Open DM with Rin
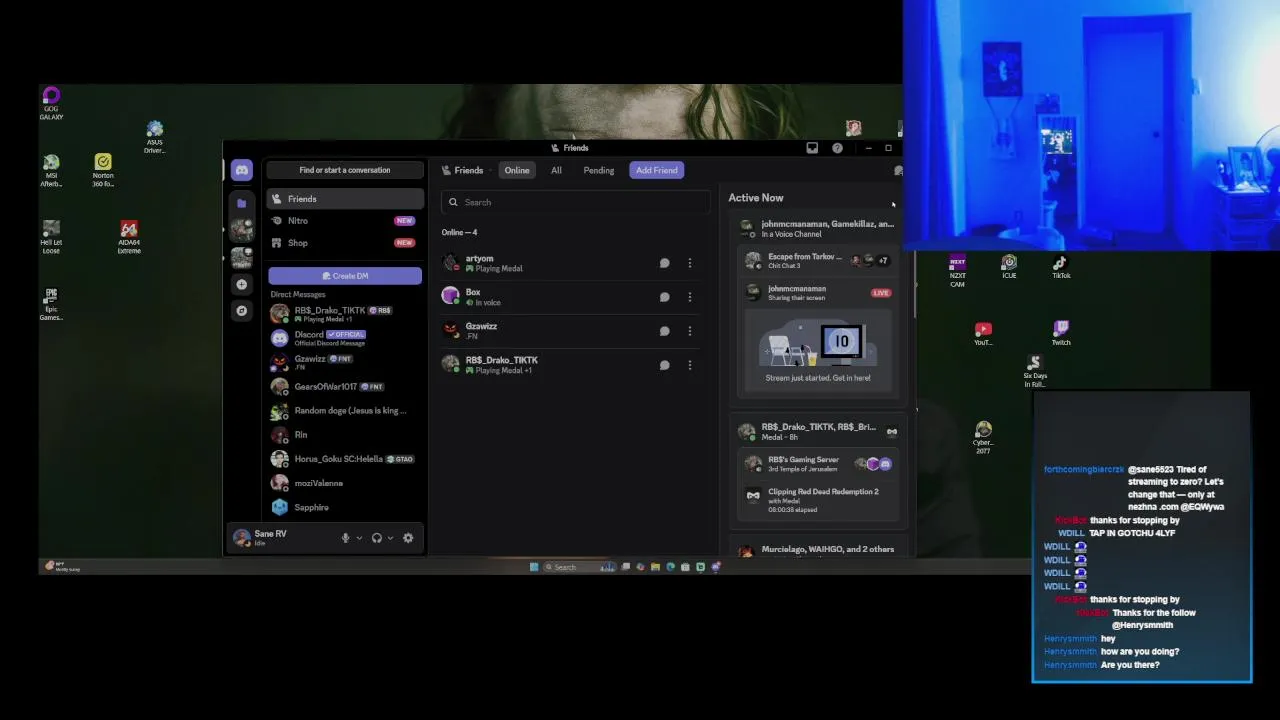Image resolution: width=1280 pixels, height=720 pixels. (345, 435)
